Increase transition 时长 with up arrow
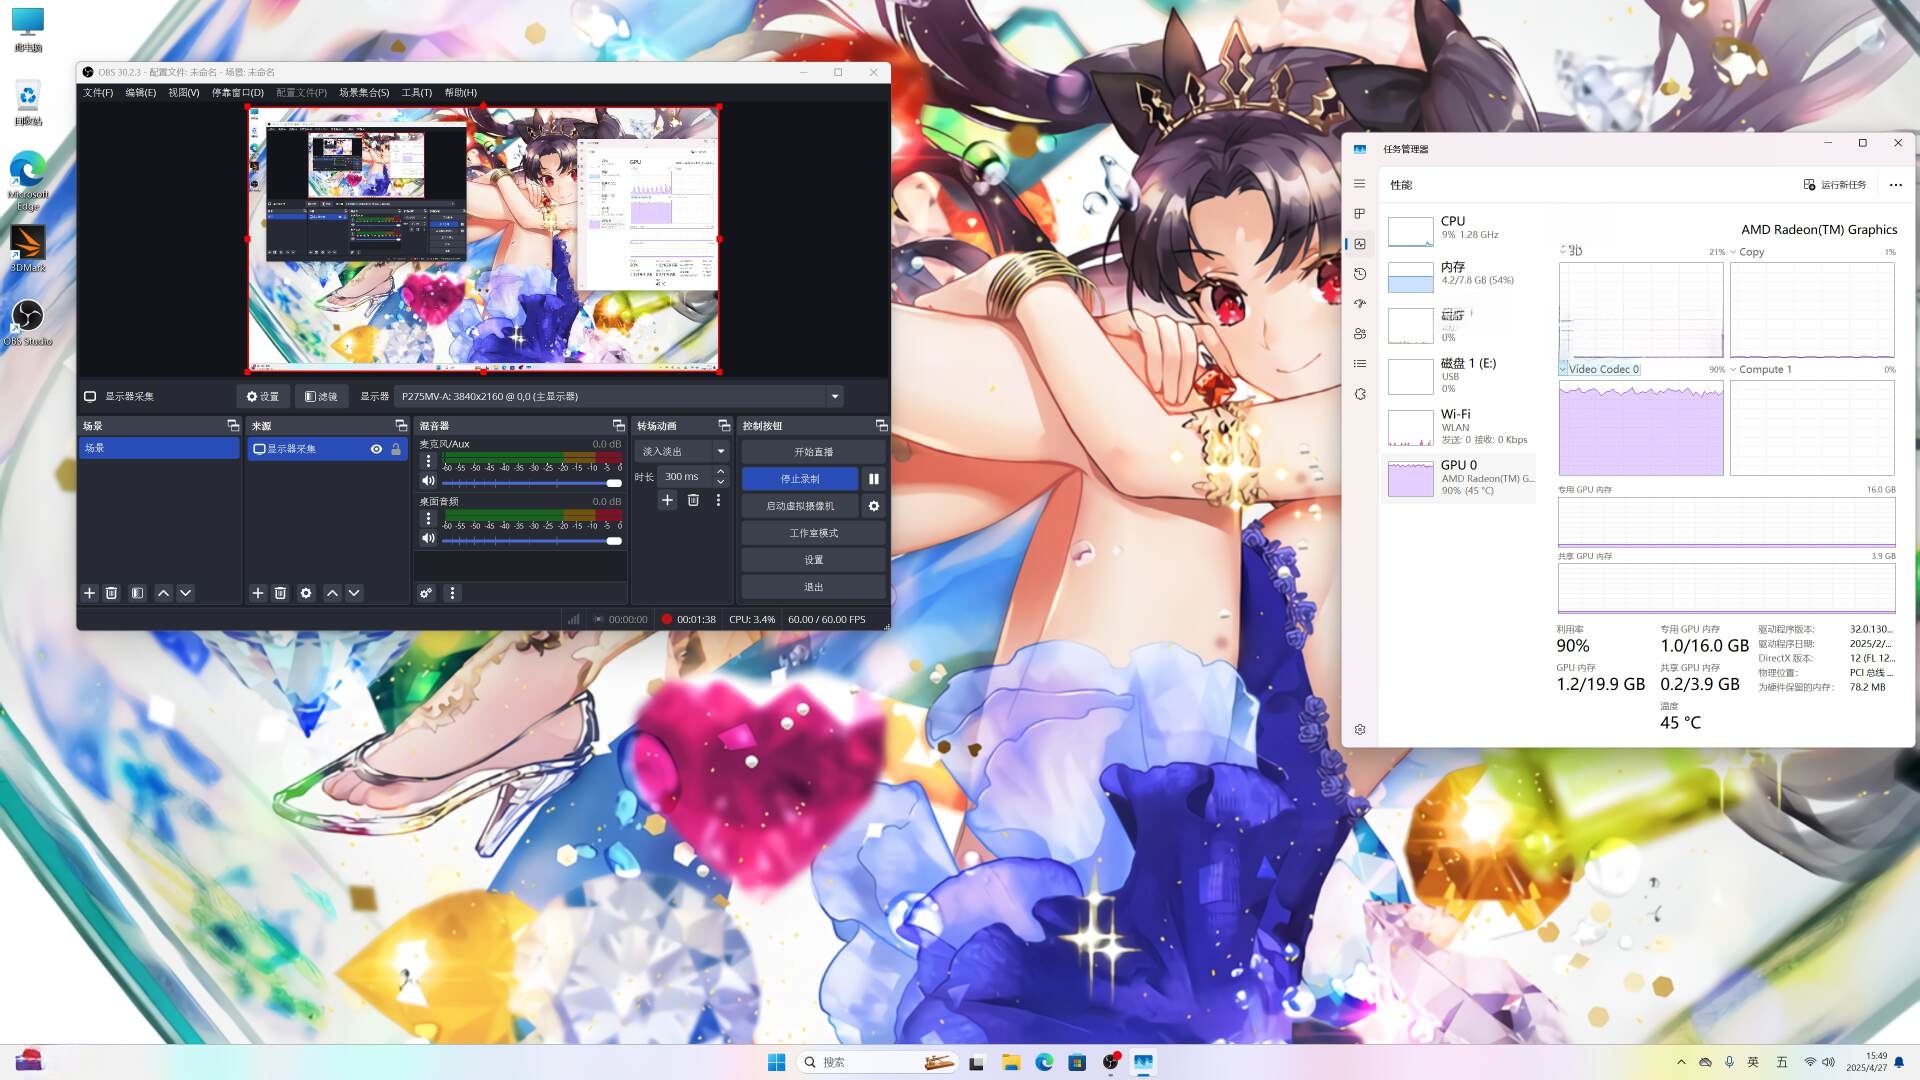The width and height of the screenshot is (1920, 1080). pos(721,472)
